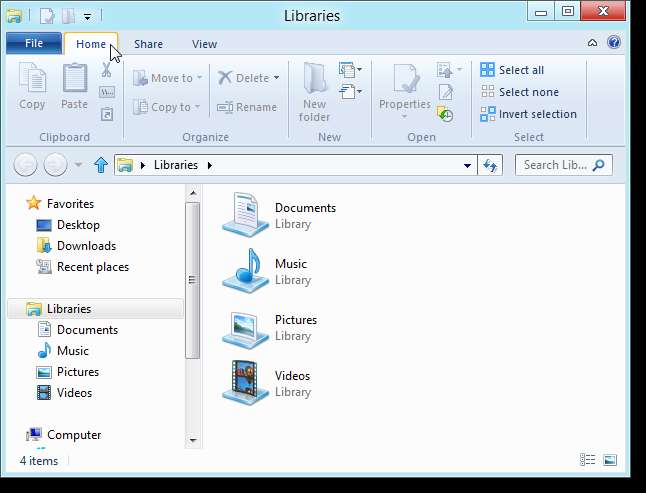
Task: Open the File menu tab
Action: point(34,43)
